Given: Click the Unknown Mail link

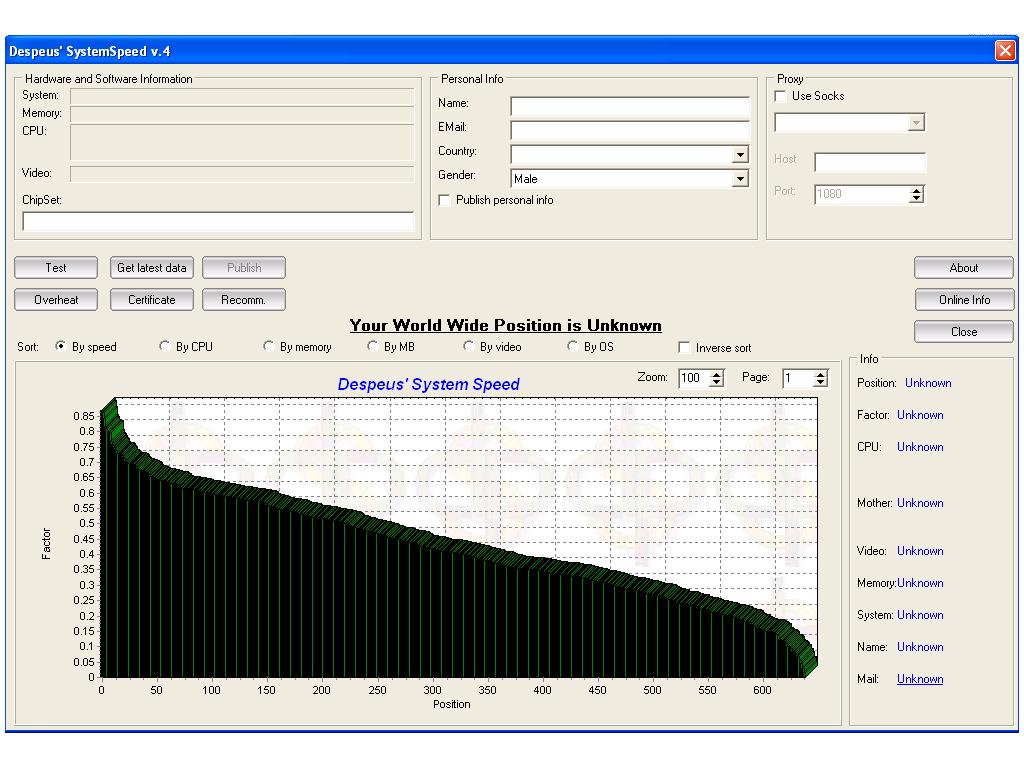Looking at the screenshot, I should [920, 679].
